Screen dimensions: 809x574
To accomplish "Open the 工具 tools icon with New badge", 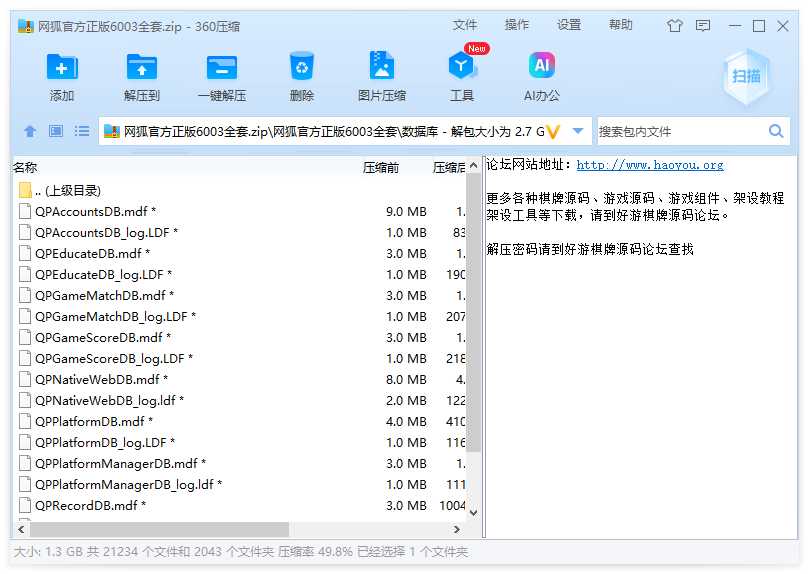I will (x=462, y=65).
